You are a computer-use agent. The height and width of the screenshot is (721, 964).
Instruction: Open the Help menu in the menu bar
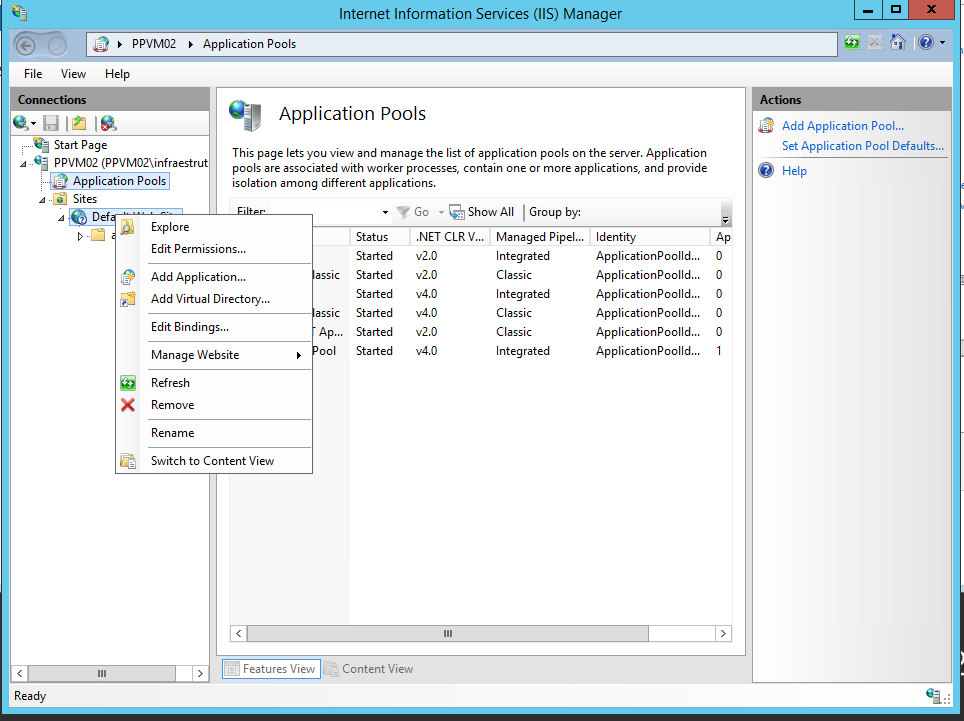click(x=117, y=74)
